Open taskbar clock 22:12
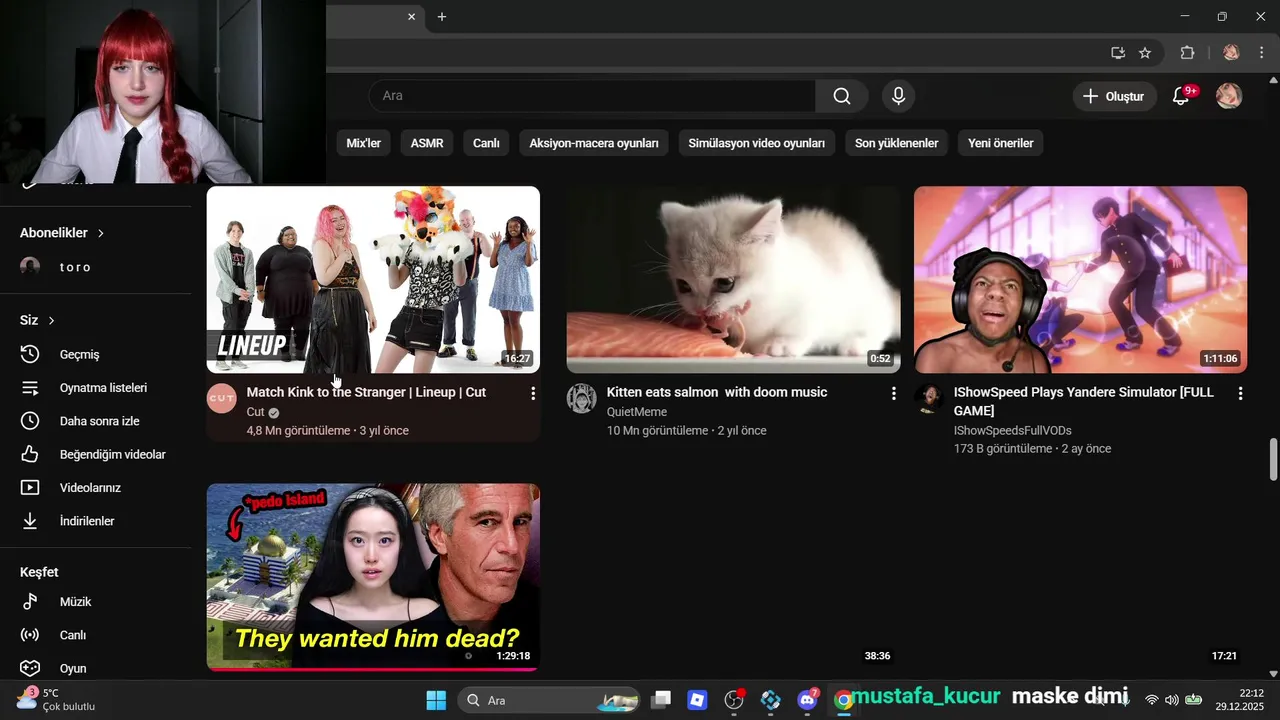This screenshot has width=1280, height=720. point(1240,700)
